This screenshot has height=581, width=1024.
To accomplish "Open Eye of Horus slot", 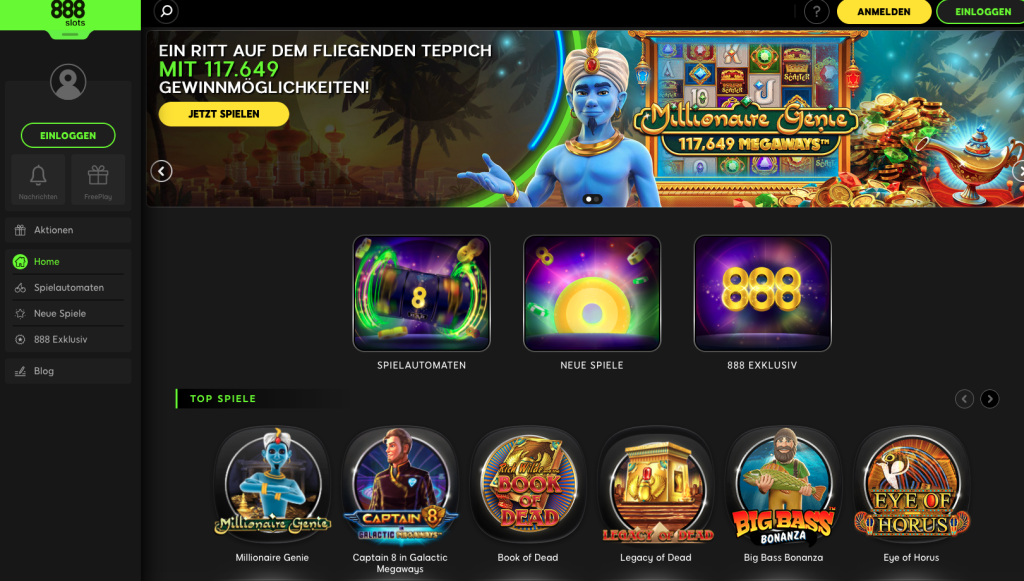I will 911,483.
